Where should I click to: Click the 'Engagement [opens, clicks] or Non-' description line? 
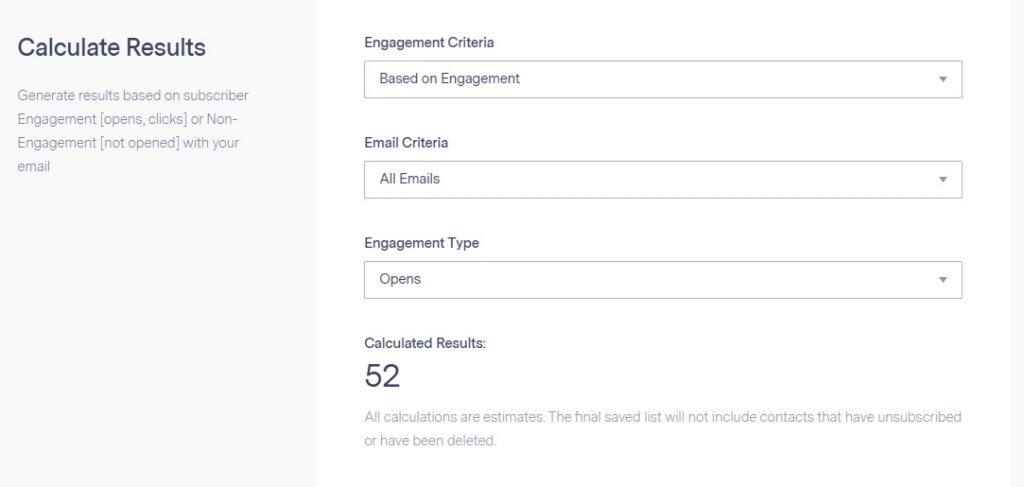tap(127, 120)
